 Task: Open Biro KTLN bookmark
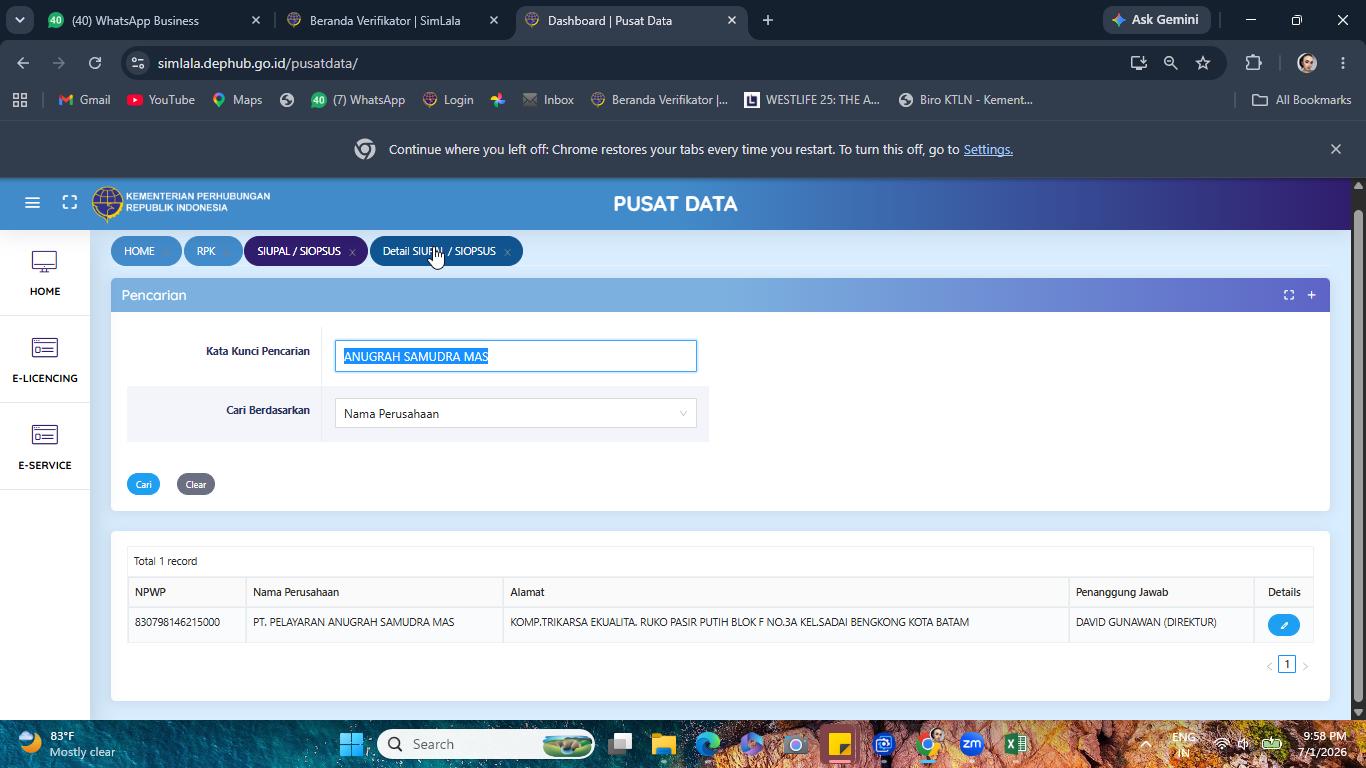[966, 100]
